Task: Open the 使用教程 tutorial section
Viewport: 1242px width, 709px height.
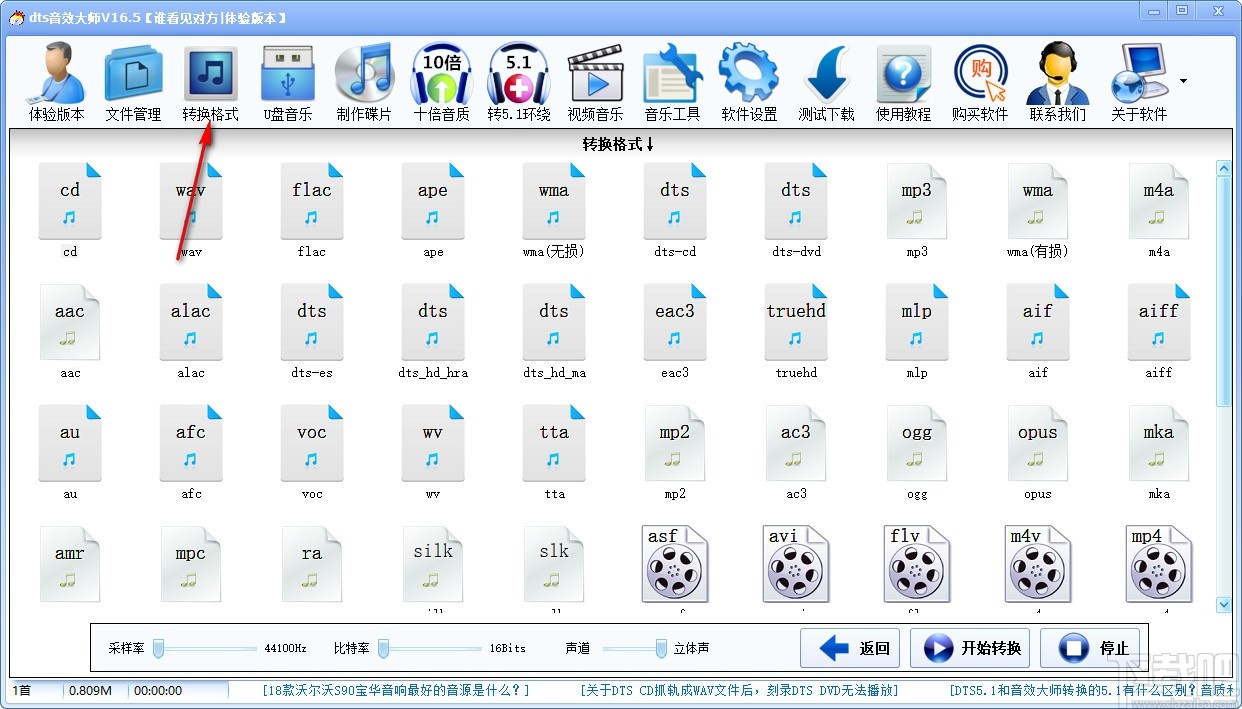Action: [x=903, y=80]
